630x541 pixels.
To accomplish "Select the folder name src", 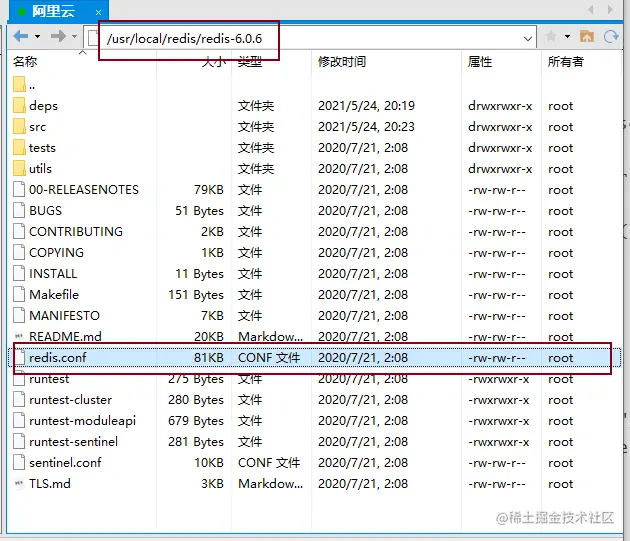I will (37, 127).
